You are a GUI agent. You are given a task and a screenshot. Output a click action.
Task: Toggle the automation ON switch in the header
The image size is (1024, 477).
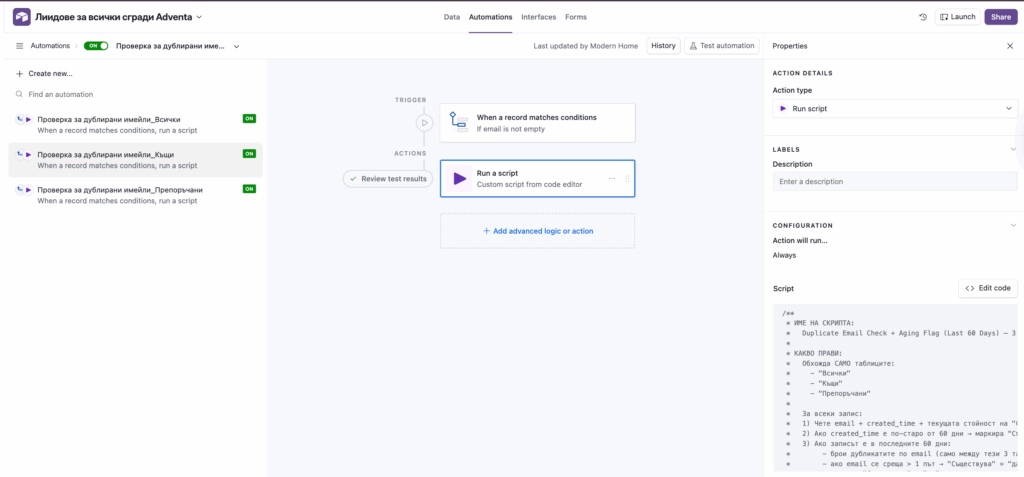pyautogui.click(x=96, y=46)
